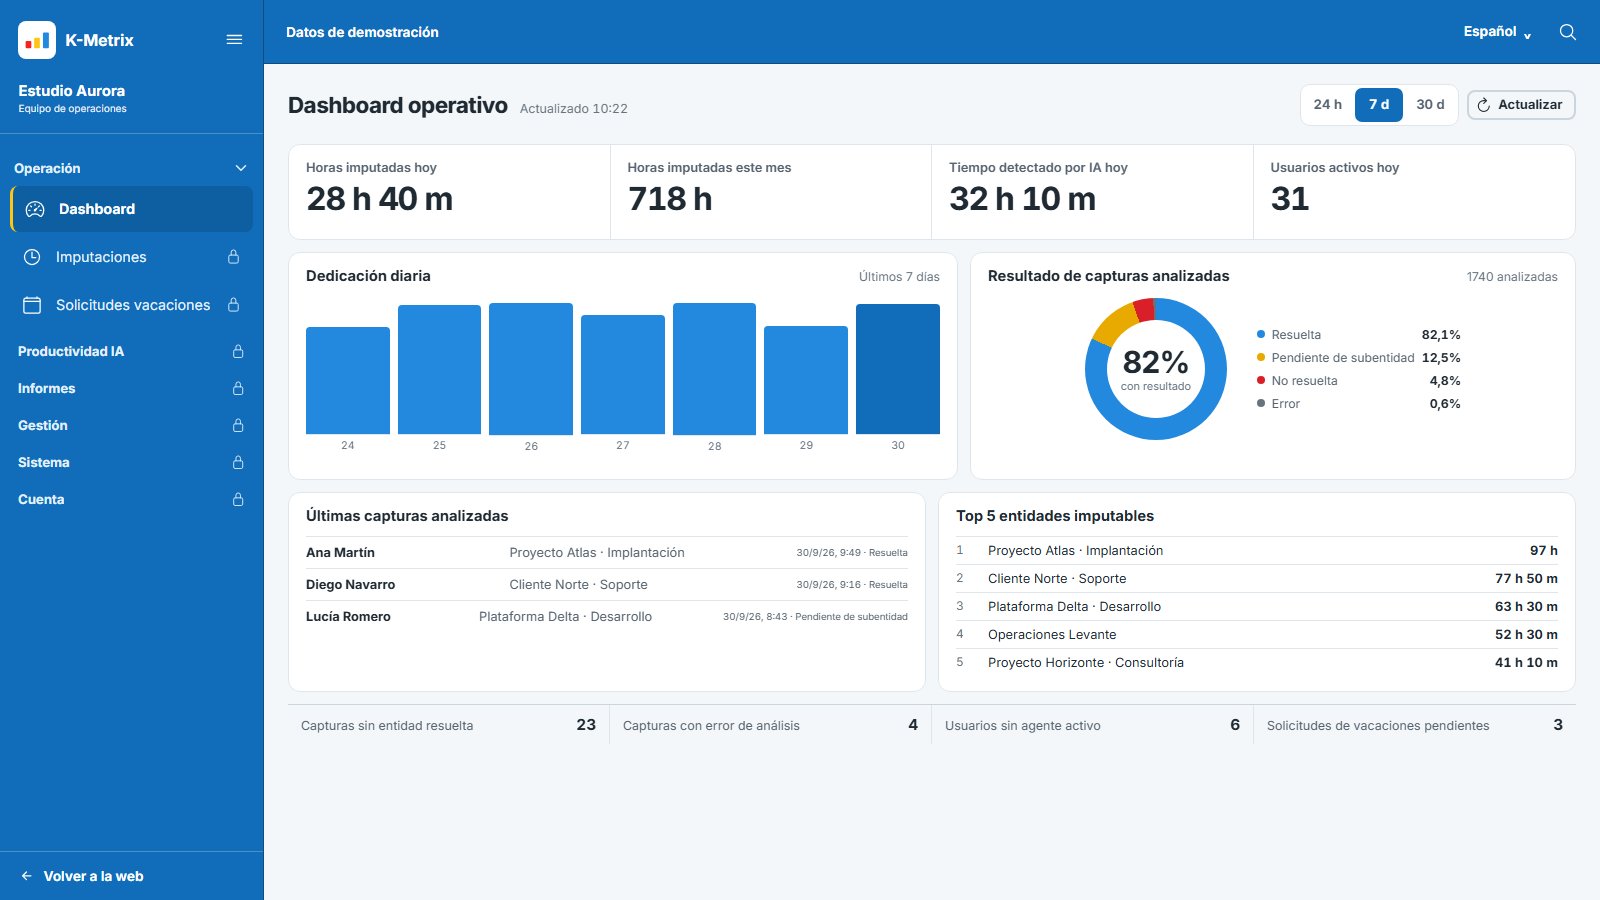
Task: Open the Español language dropdown
Action: (x=1497, y=32)
